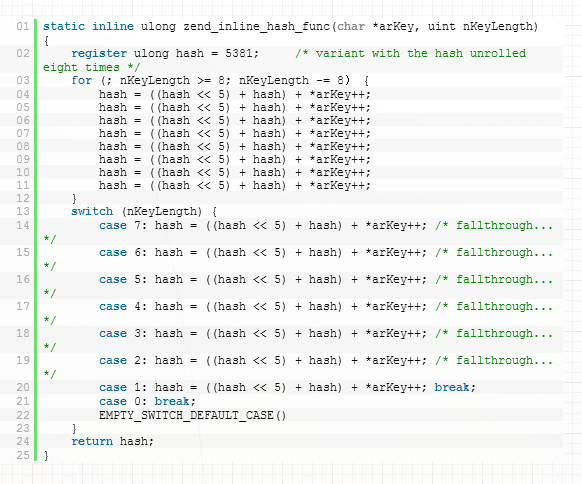Click the hash statement on line 09
The height and width of the screenshot is (484, 582).
pyautogui.click(x=235, y=159)
